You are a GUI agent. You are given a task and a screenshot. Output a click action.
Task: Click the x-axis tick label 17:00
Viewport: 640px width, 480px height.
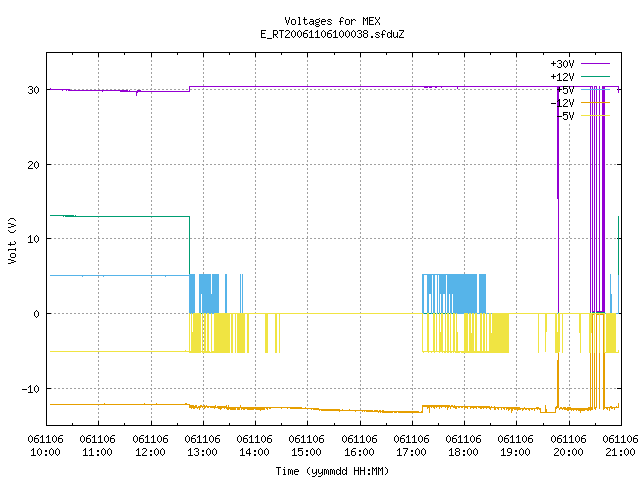(x=411, y=452)
